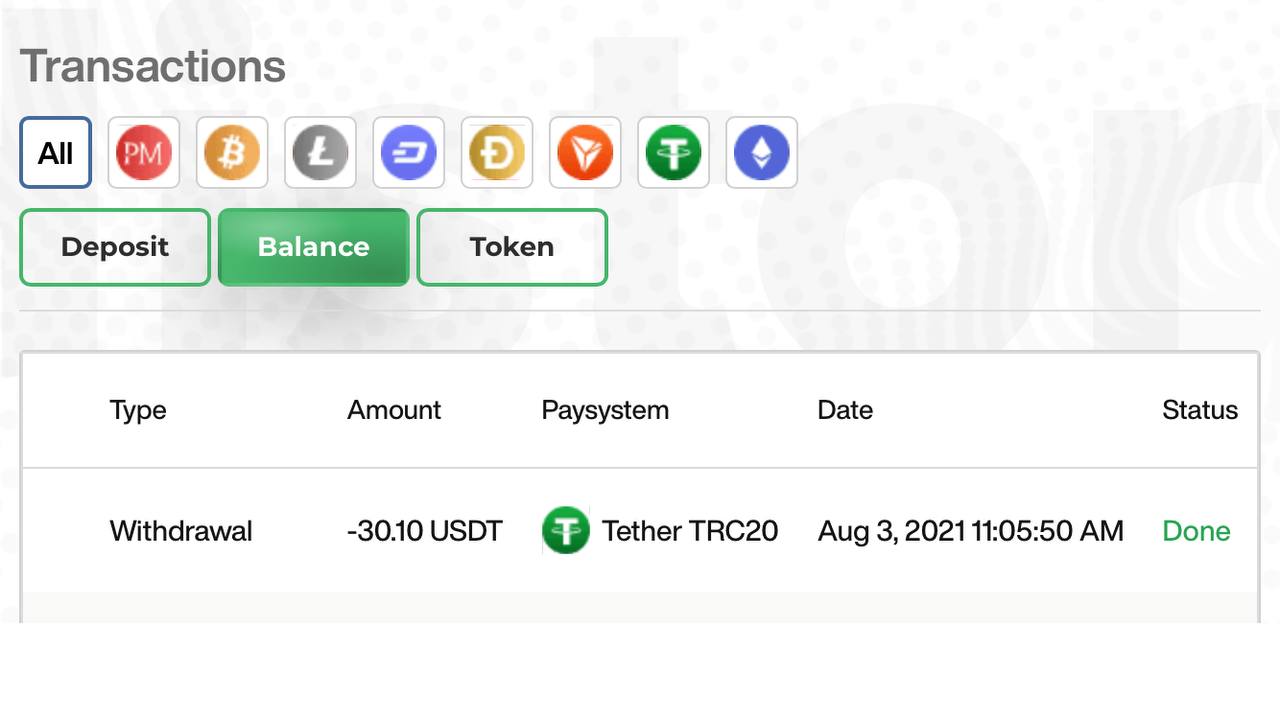Click the Status column header

coord(1200,410)
